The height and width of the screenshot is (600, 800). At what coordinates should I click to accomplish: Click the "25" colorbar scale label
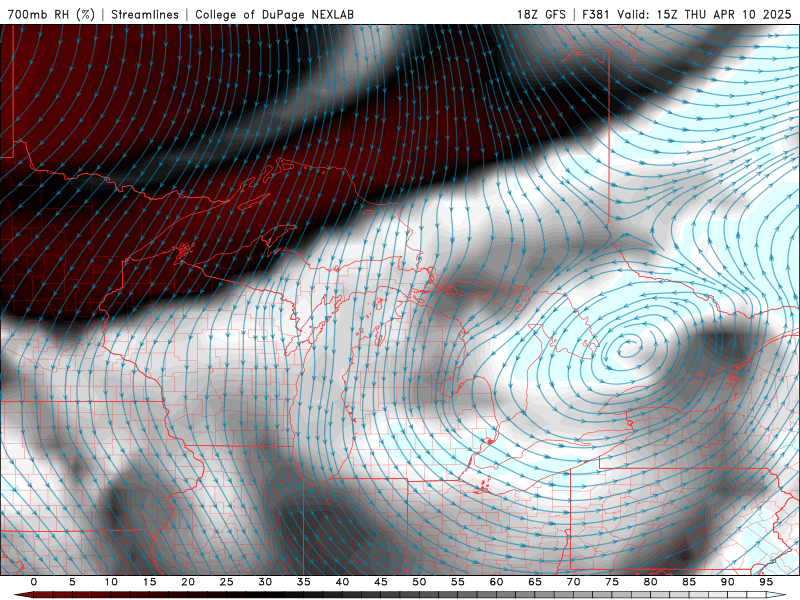[227, 582]
